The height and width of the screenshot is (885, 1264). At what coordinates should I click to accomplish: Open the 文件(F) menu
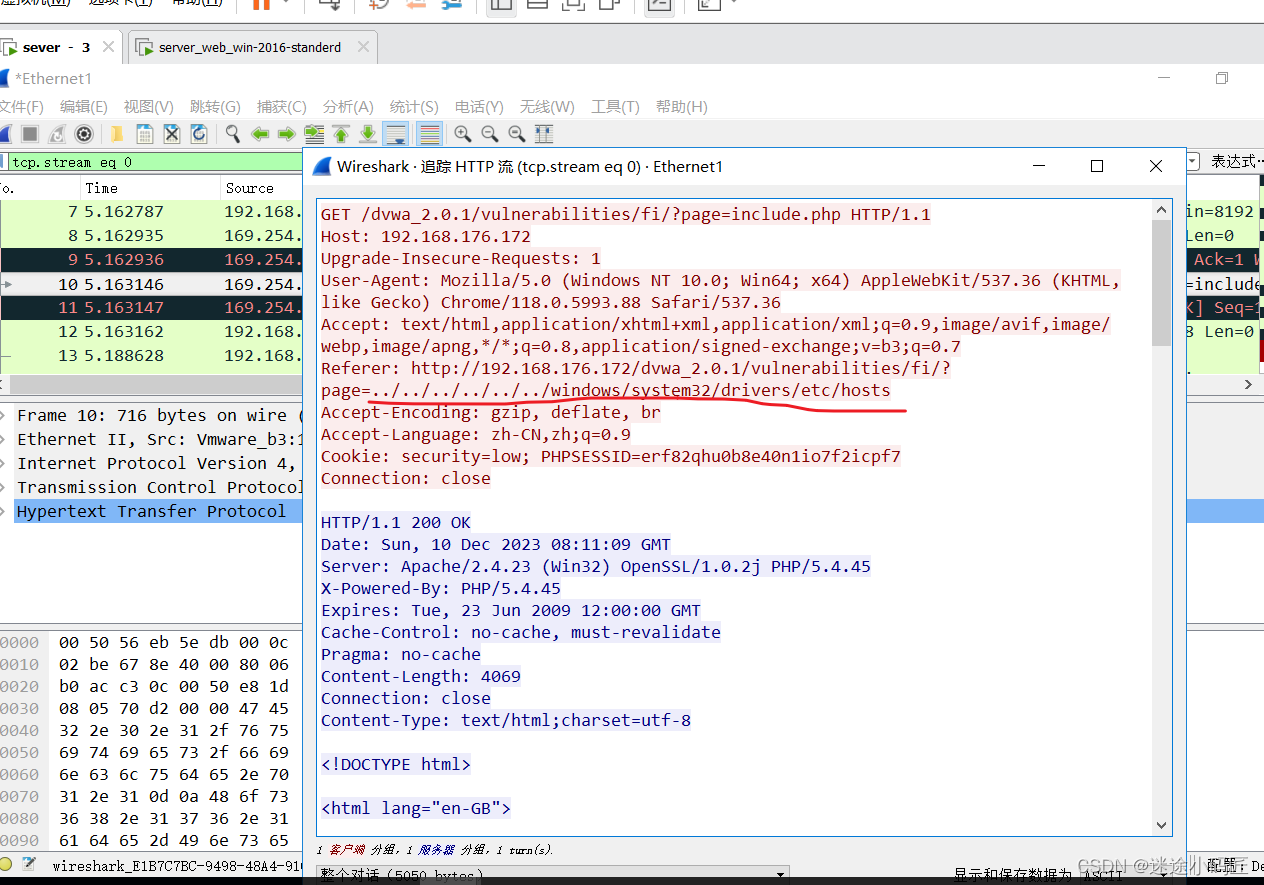coord(20,106)
